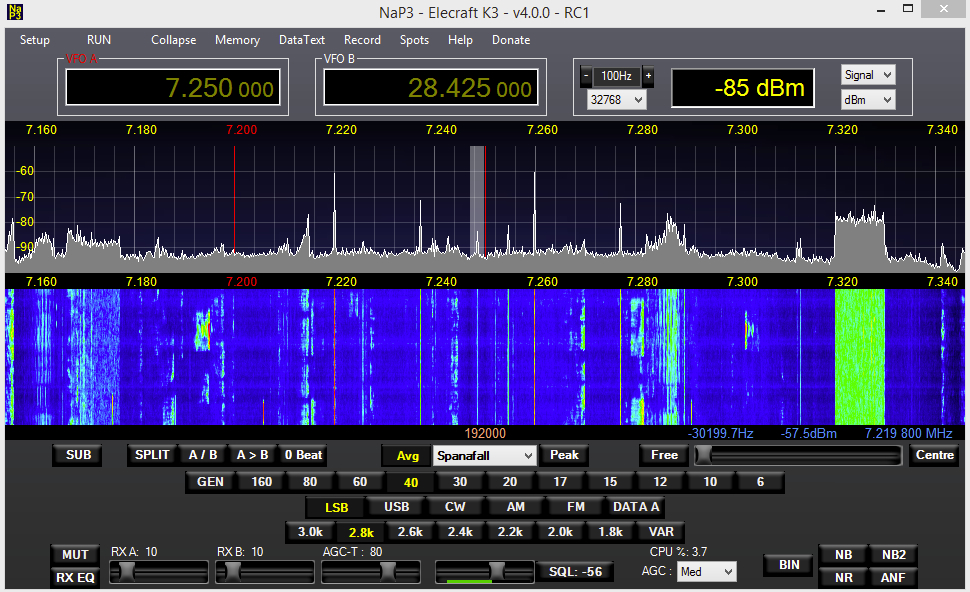Screen dimensions: 970x592
Task: Select the 20 meter band button
Action: coord(510,482)
